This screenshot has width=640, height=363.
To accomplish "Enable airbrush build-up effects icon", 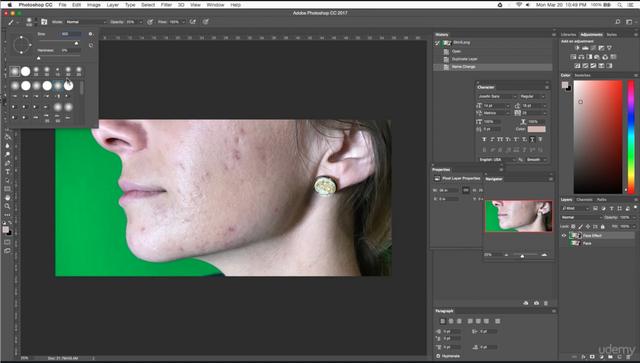I will [193, 22].
